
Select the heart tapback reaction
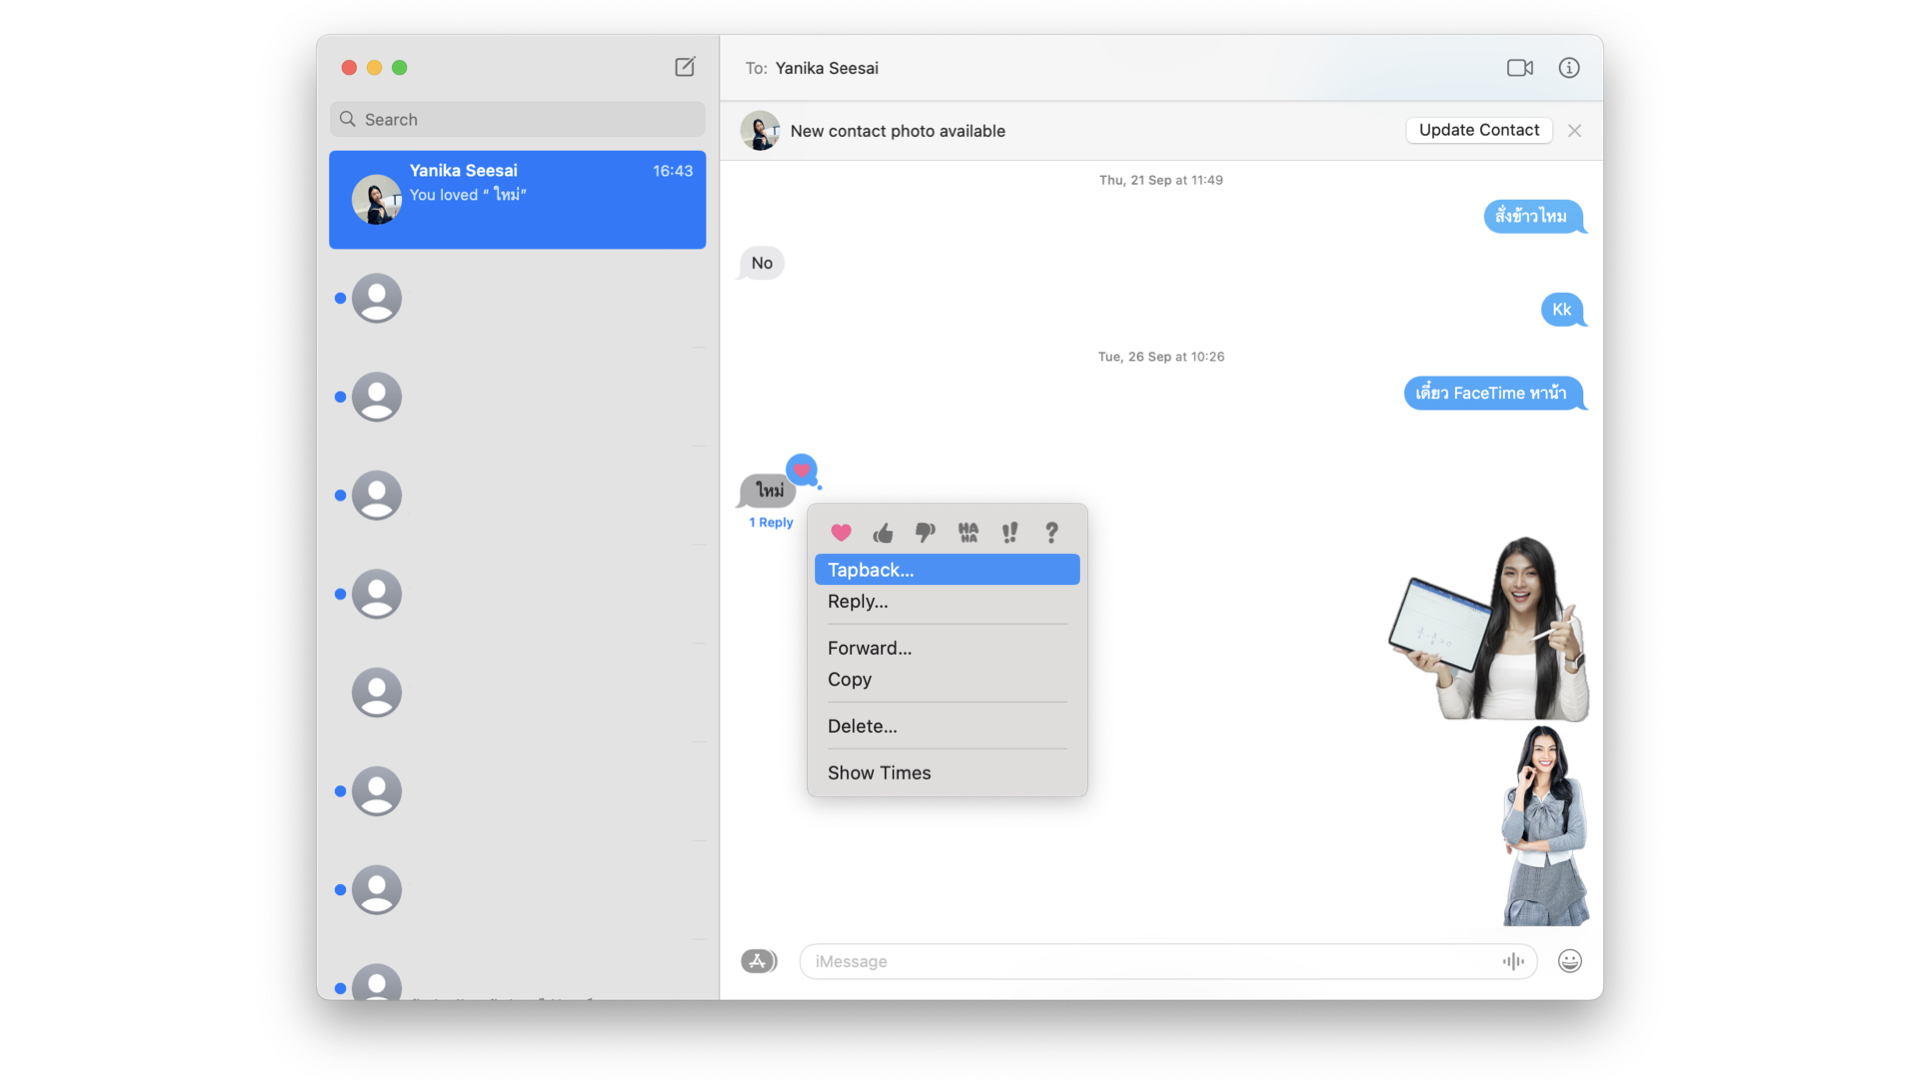click(x=841, y=533)
